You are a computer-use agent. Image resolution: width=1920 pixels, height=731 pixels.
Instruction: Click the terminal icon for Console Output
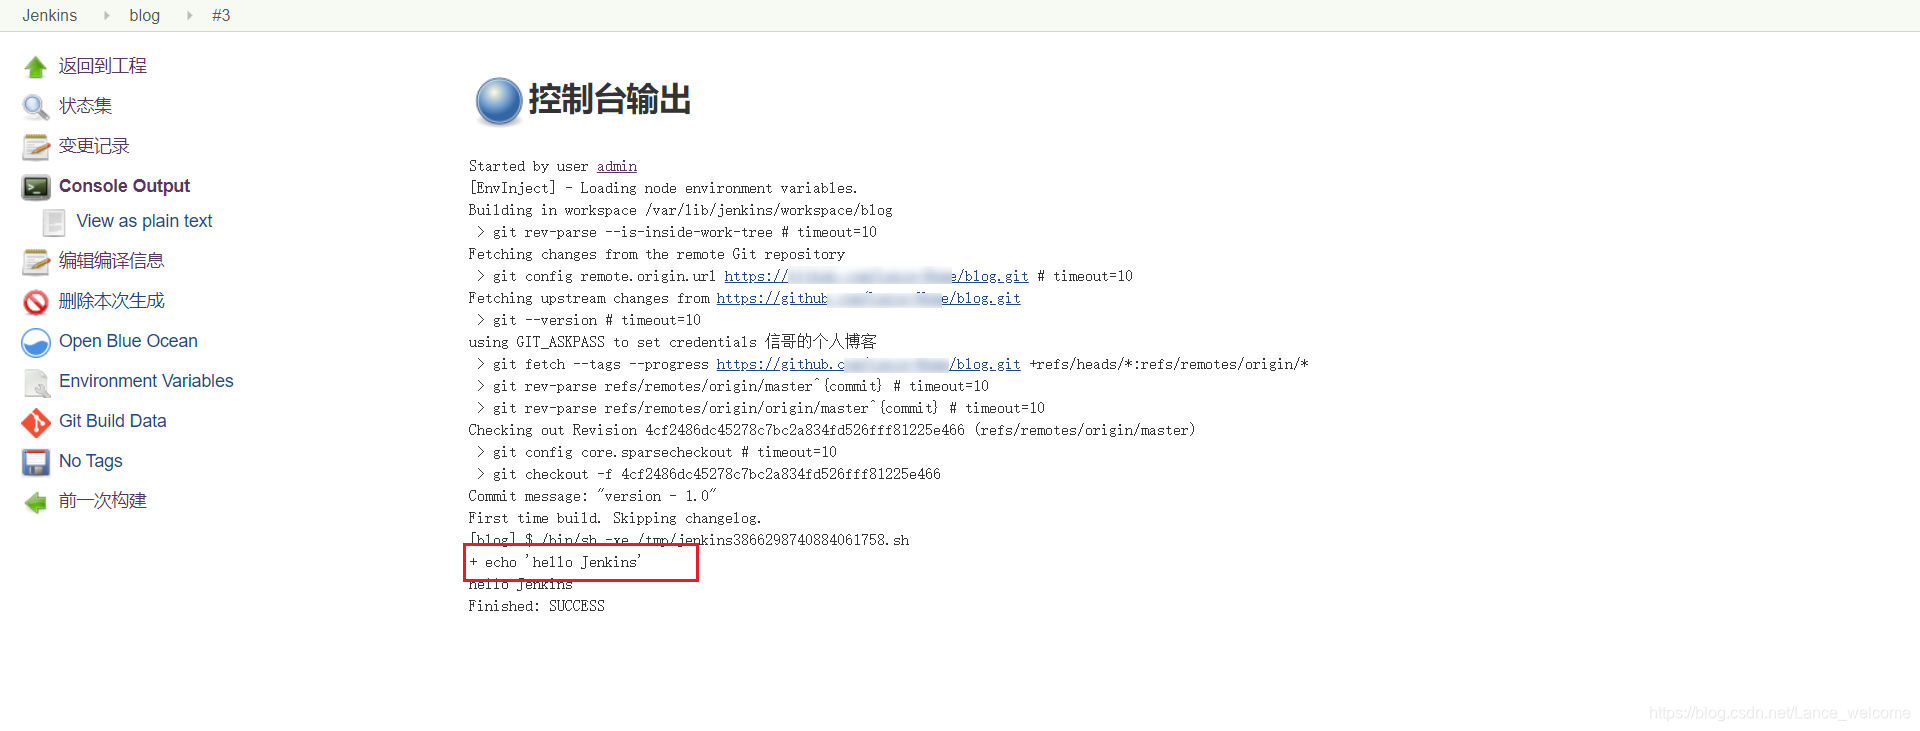36,187
